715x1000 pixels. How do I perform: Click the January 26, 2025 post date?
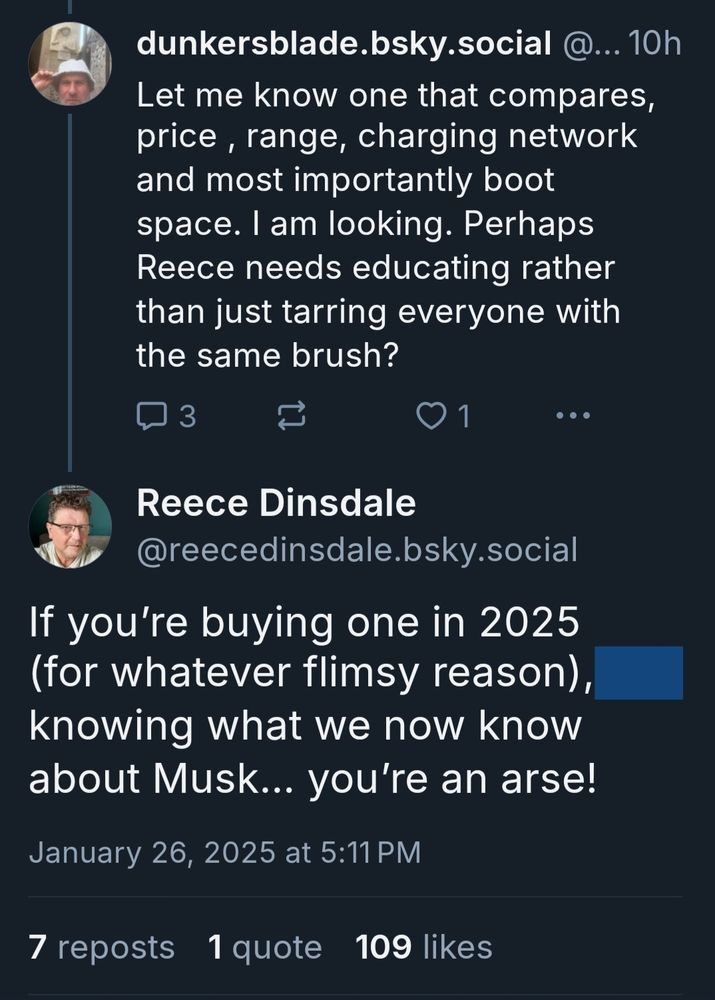tap(225, 853)
